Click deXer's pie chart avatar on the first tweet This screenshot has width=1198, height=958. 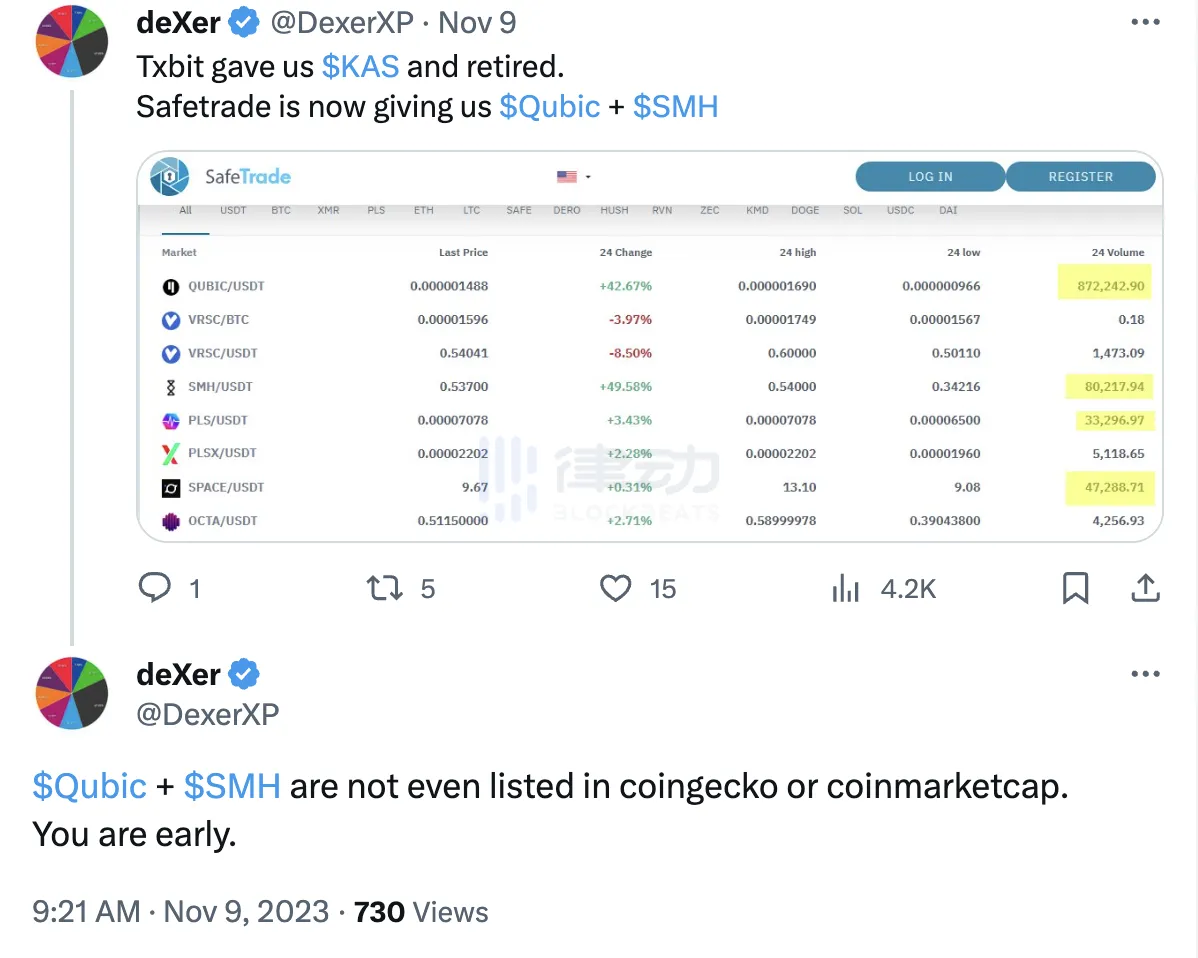[x=72, y=40]
